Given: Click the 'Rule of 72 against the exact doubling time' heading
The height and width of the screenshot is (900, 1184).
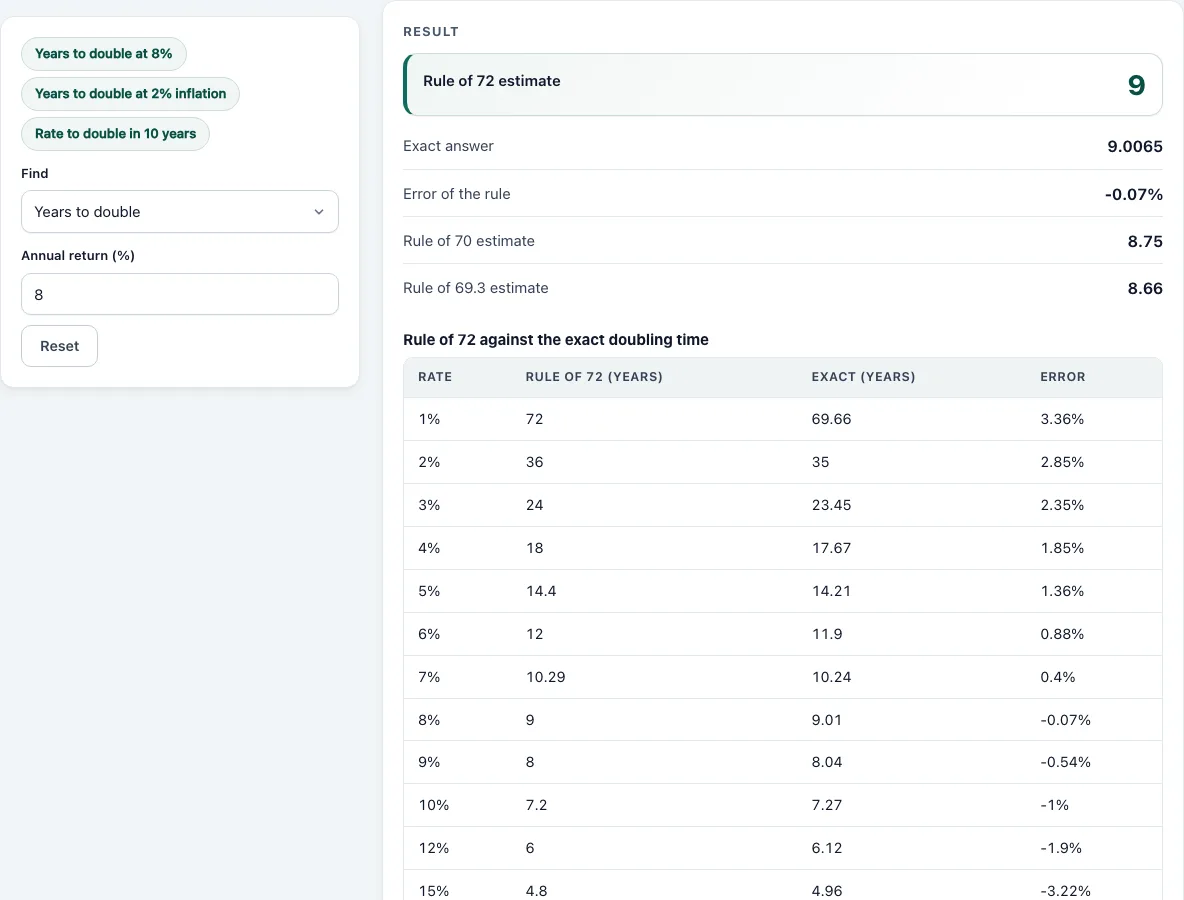Looking at the screenshot, I should pyautogui.click(x=556, y=340).
